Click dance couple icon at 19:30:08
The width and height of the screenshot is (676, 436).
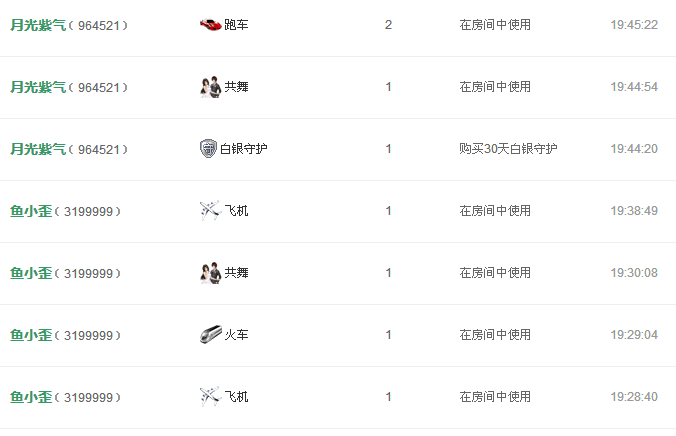[210, 273]
